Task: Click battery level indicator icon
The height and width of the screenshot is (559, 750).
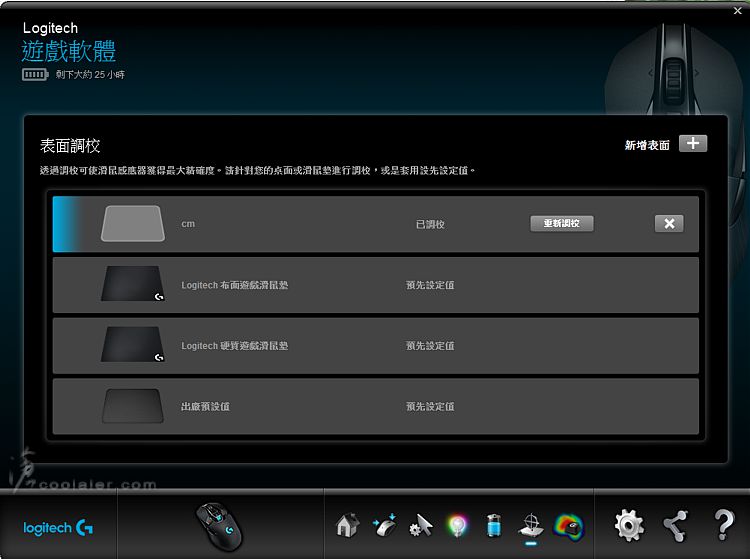Action: click(35, 75)
